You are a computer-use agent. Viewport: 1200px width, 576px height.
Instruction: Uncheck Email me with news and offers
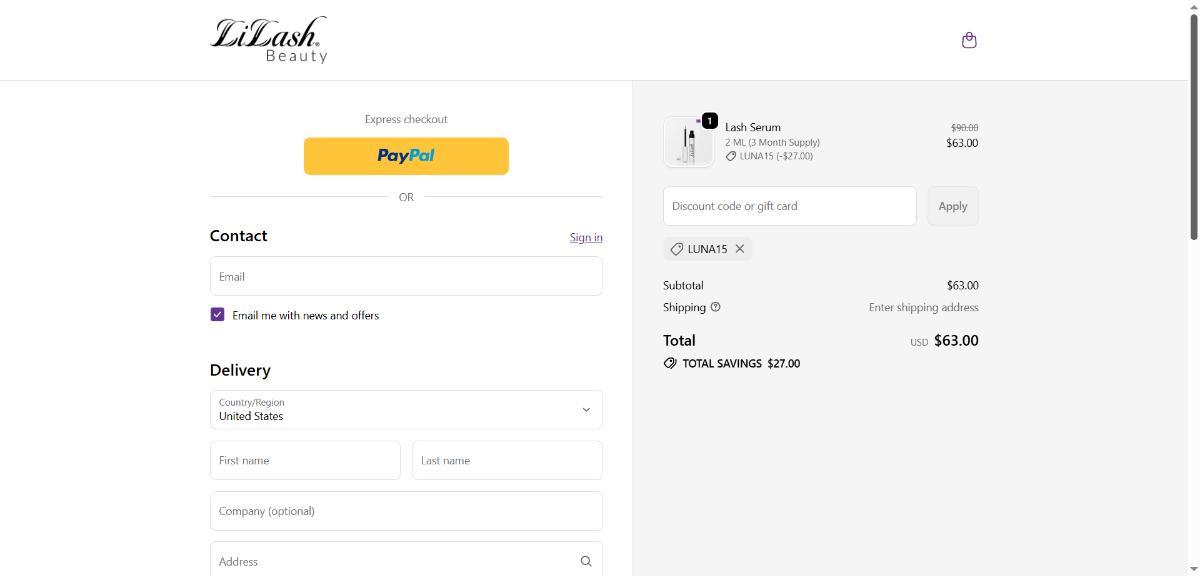click(x=217, y=315)
